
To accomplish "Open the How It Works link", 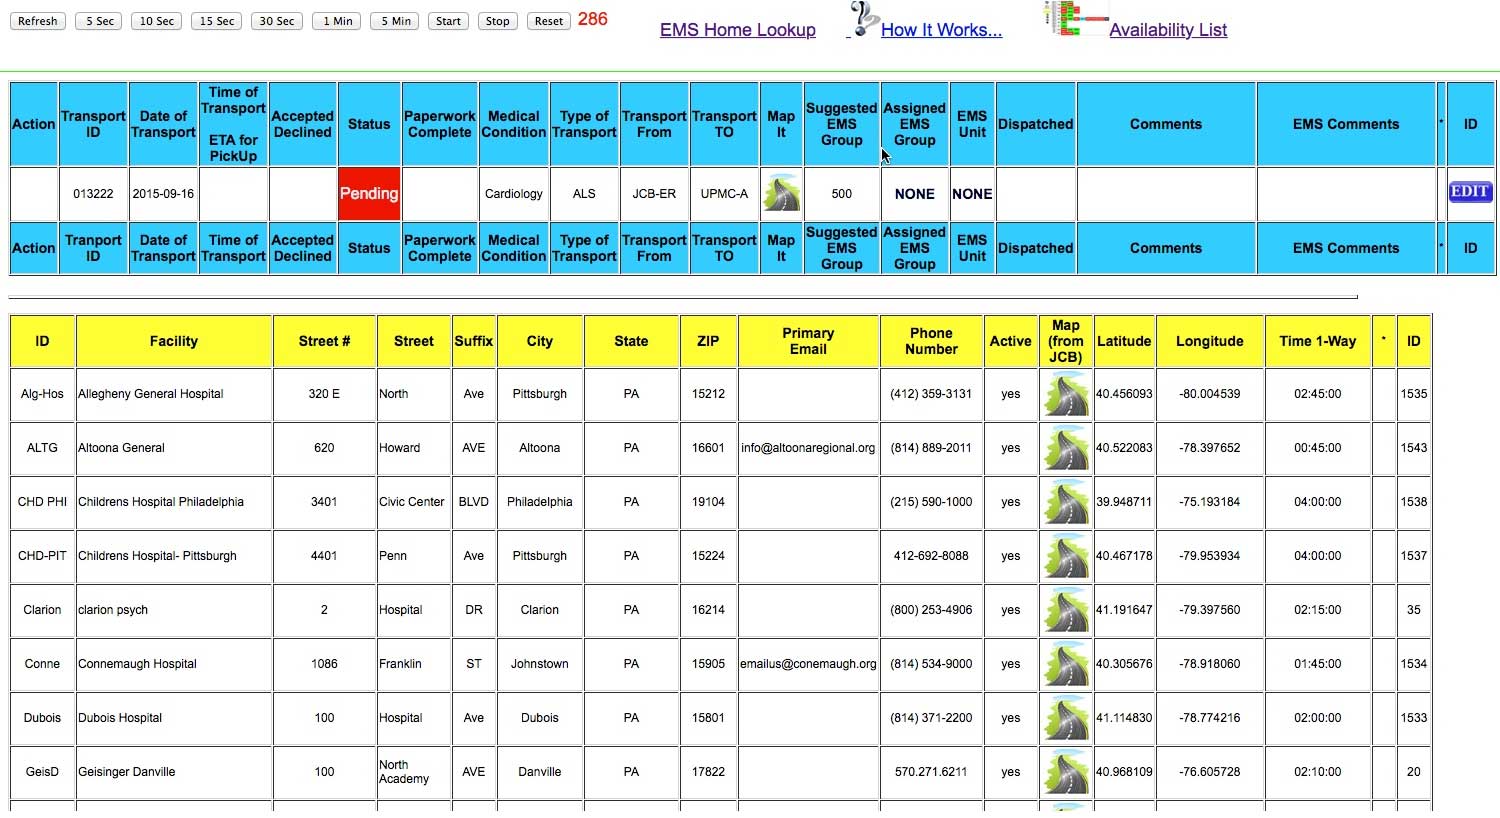I will pos(941,30).
